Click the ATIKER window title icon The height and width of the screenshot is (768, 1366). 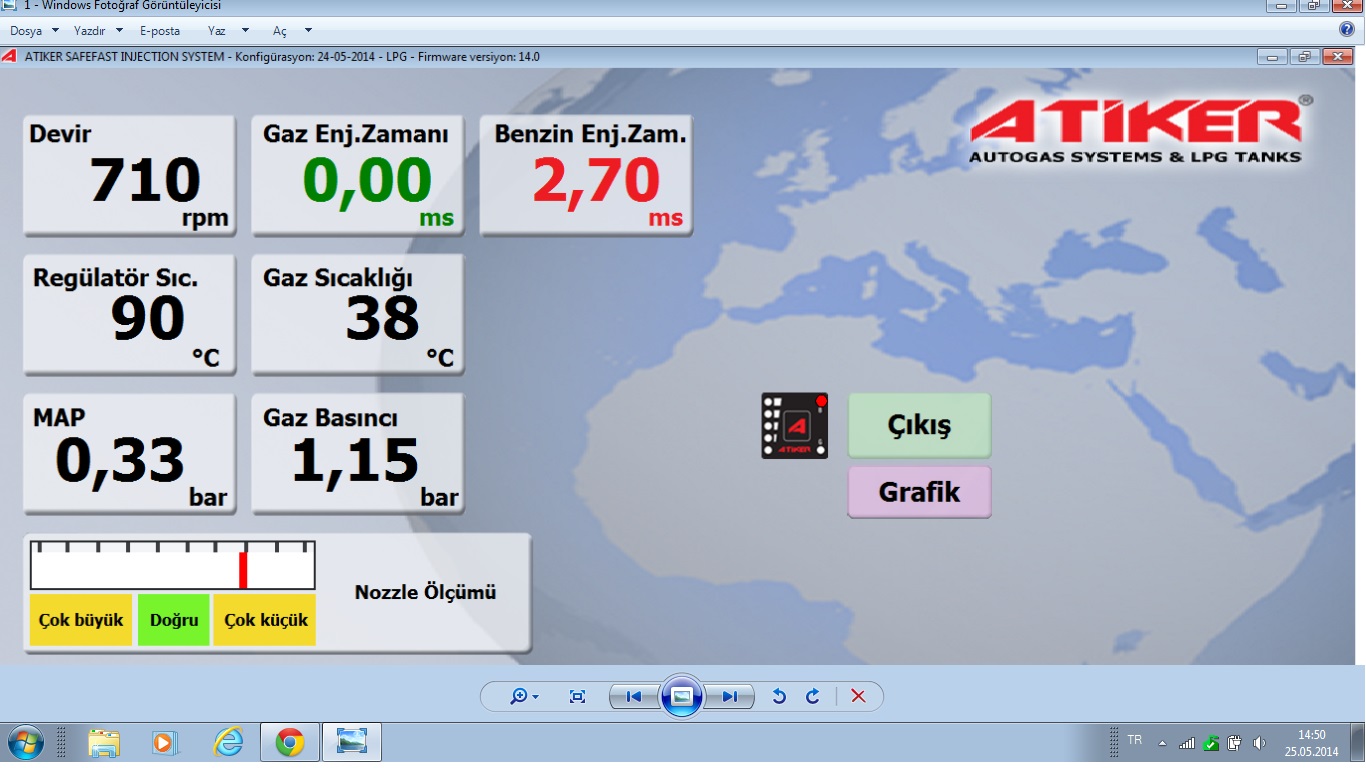coord(9,57)
